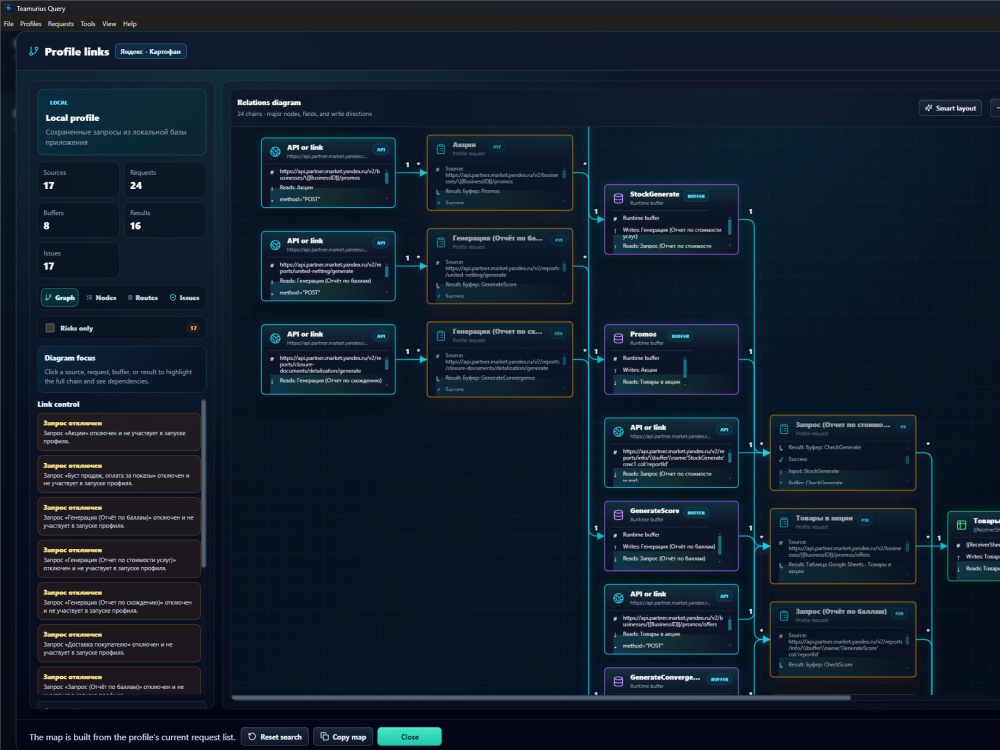Click the BUFFER badge on Promos node
1000x750 pixels.
coord(680,336)
